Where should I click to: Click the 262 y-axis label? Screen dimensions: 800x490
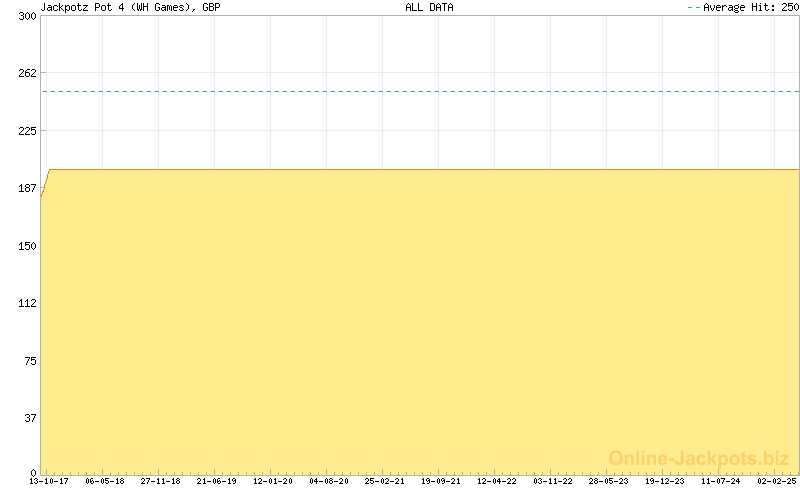(26, 73)
